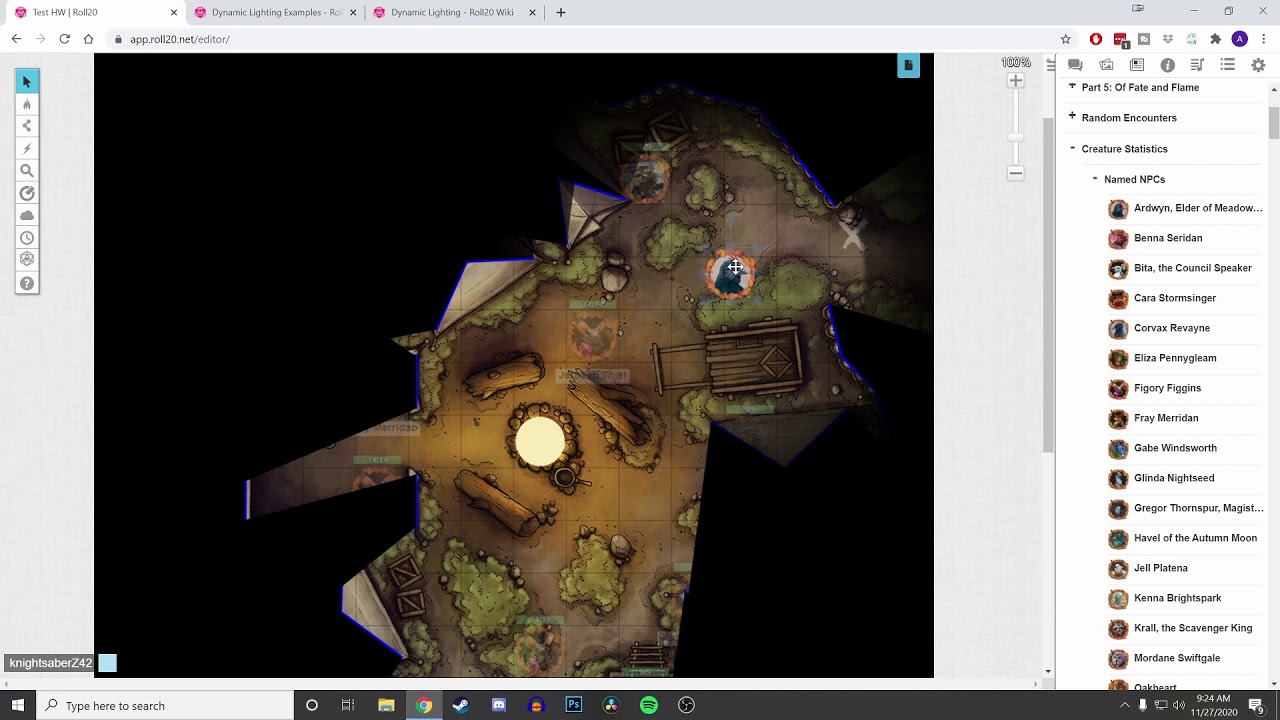Click Mordane Swiftgale's portrait thumbnail

1118,658
